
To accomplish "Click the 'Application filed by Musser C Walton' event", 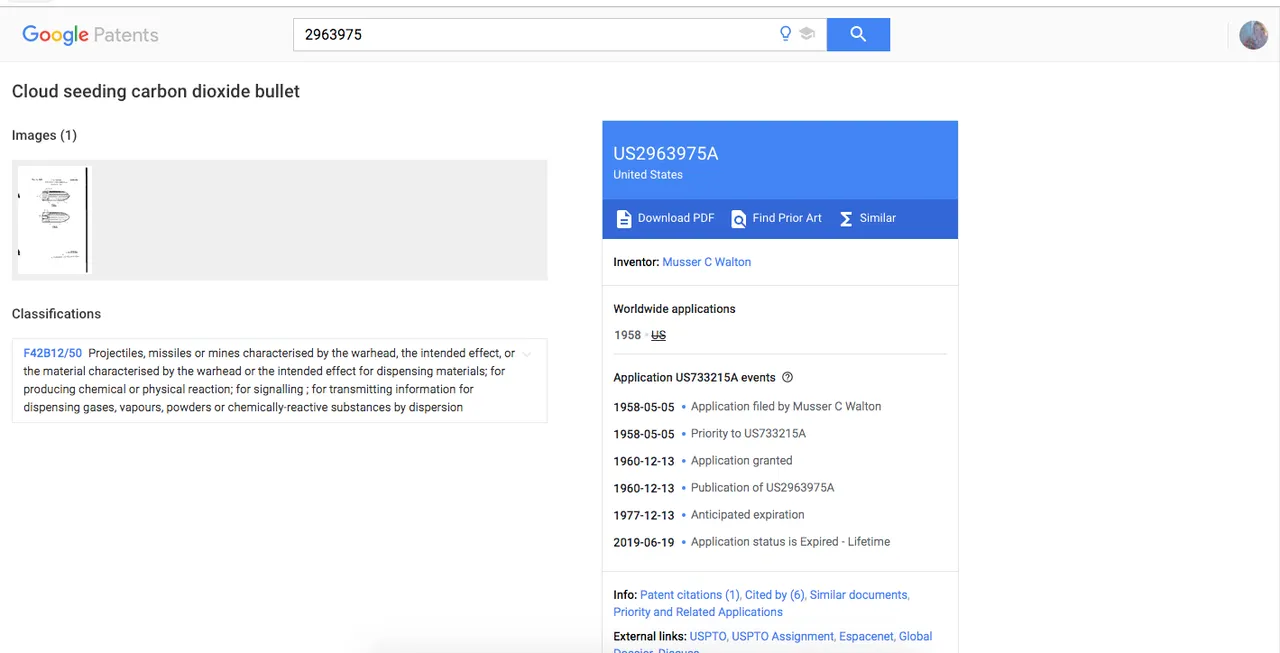I will point(786,406).
